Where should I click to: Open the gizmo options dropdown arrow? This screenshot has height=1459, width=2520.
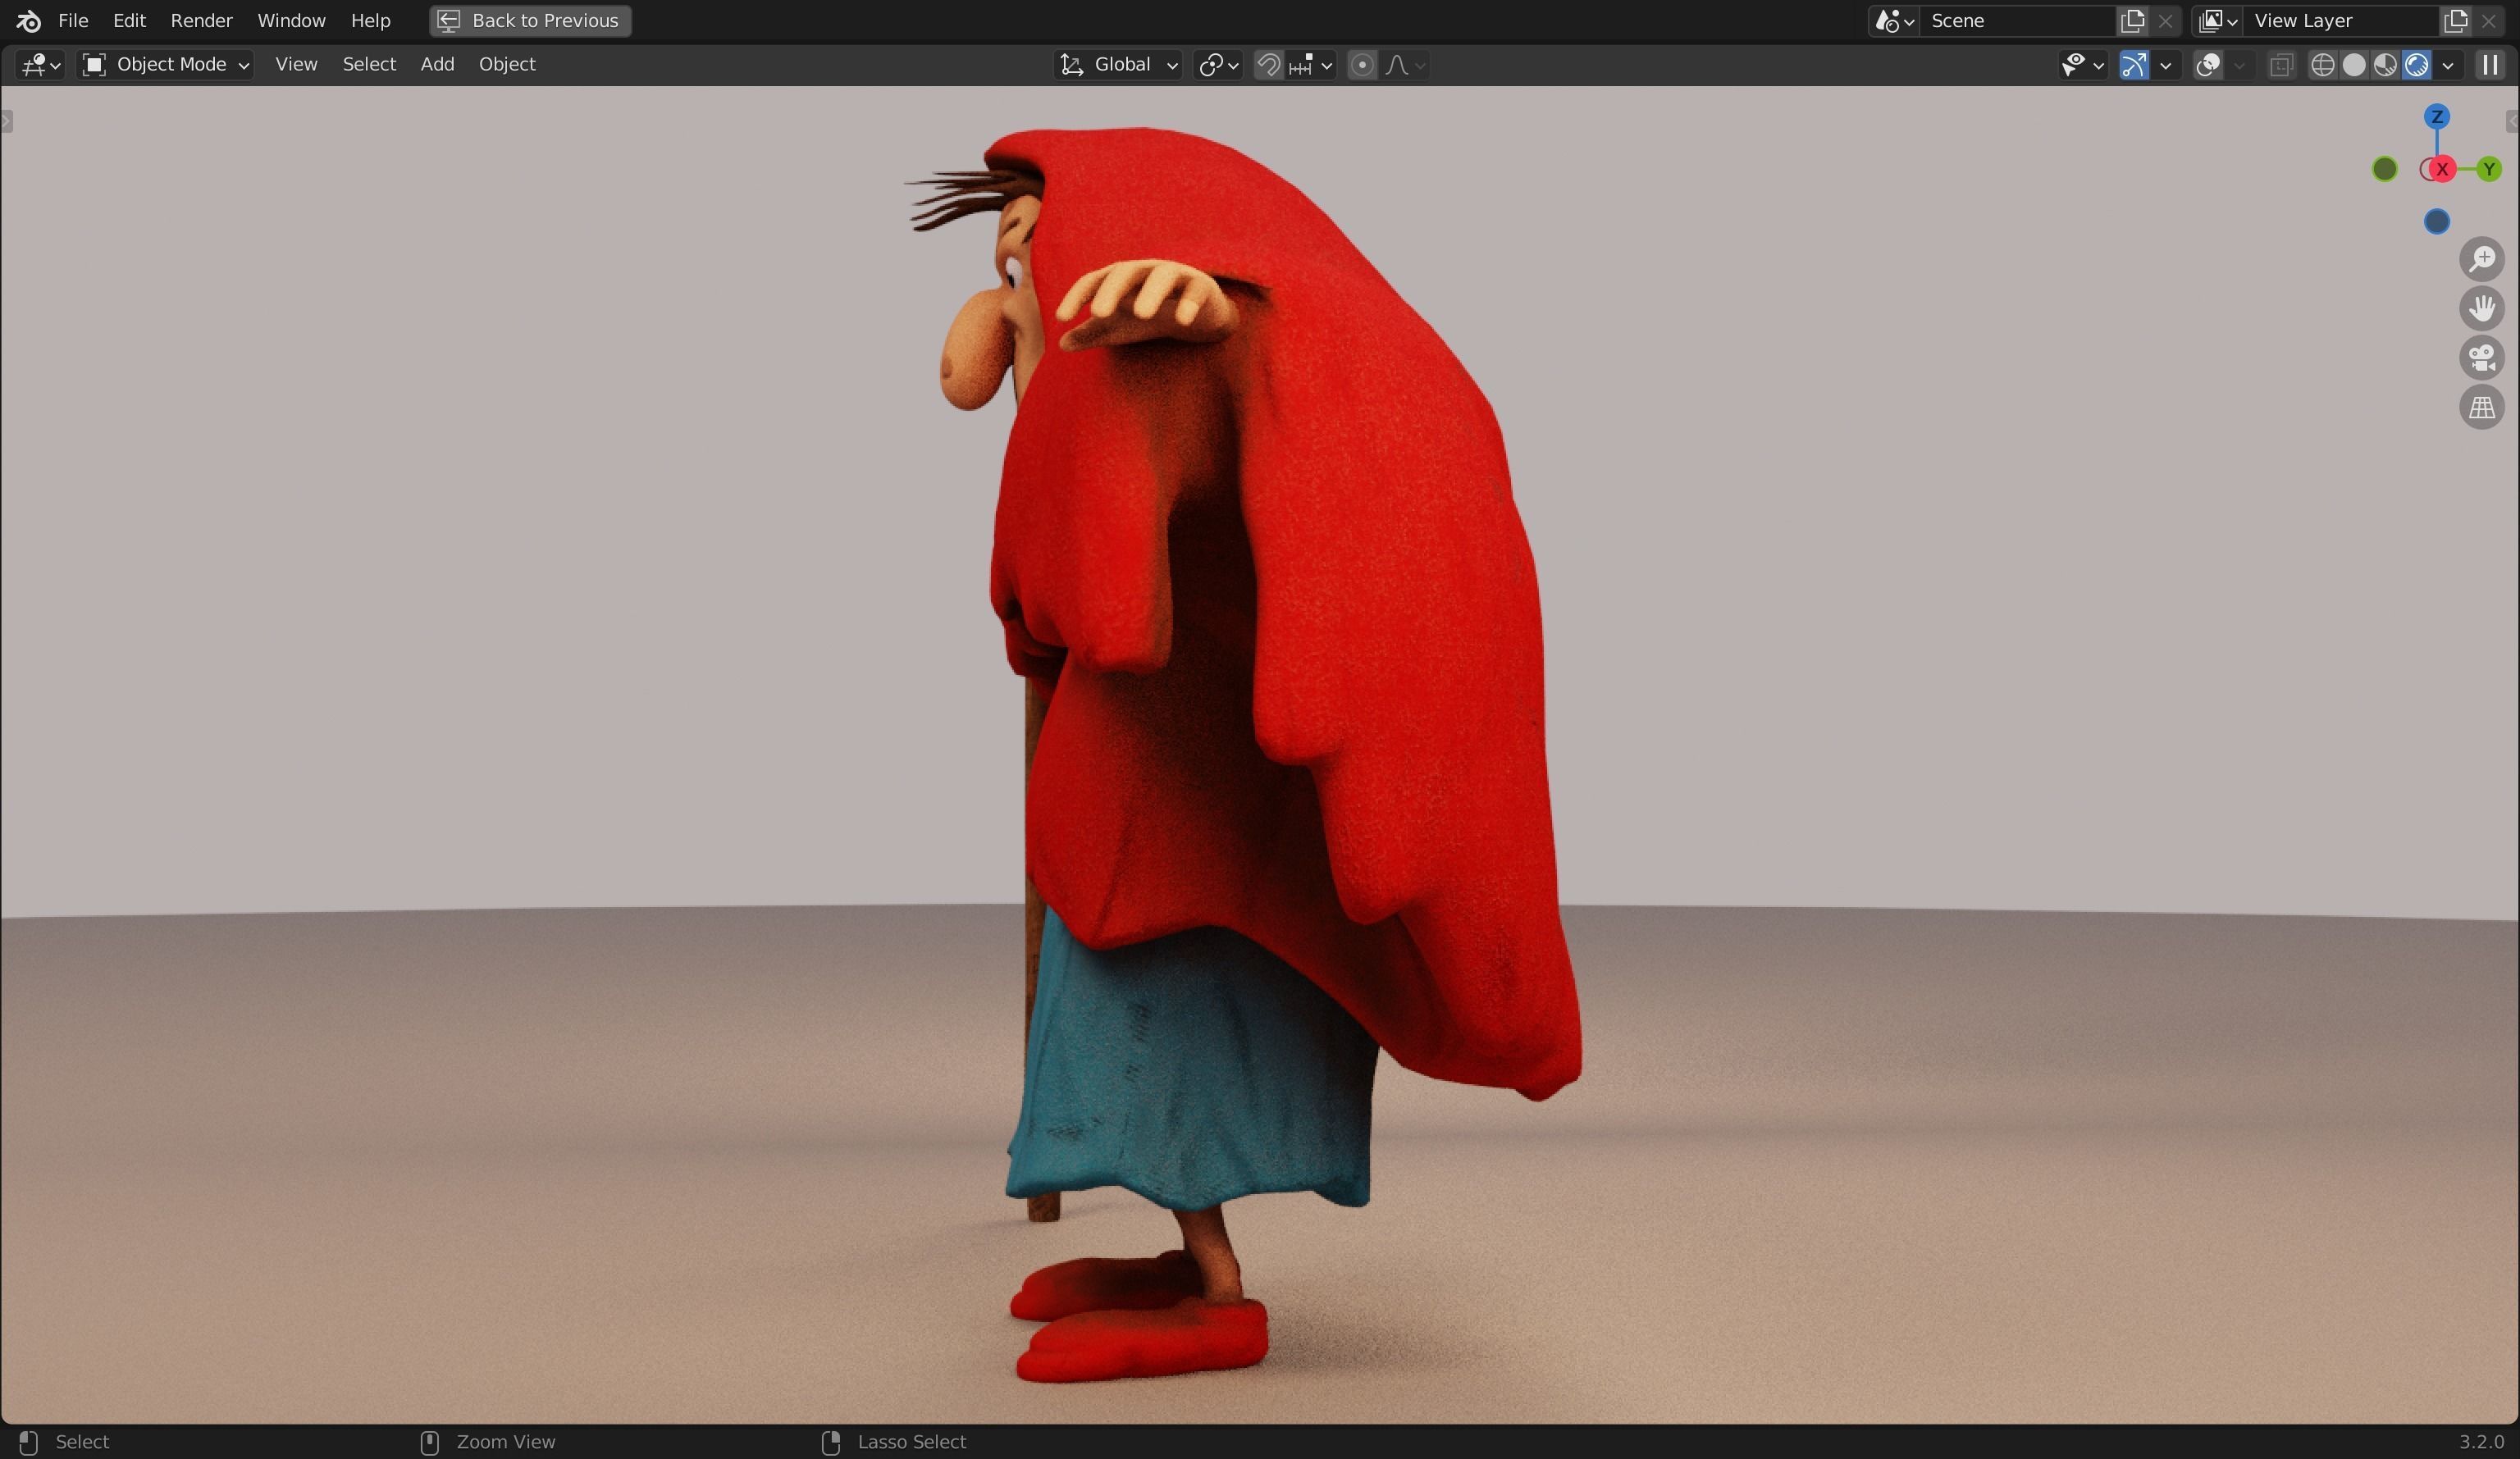point(2166,65)
